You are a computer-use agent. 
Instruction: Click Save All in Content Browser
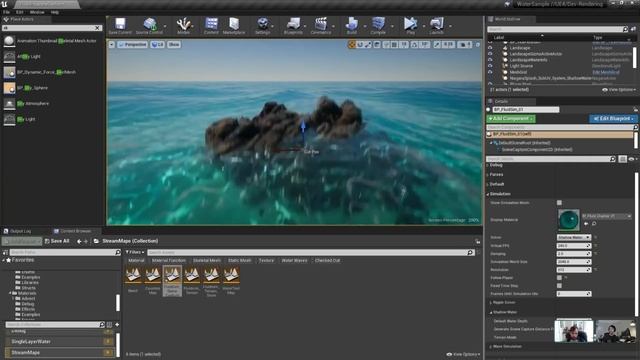[x=57, y=241]
